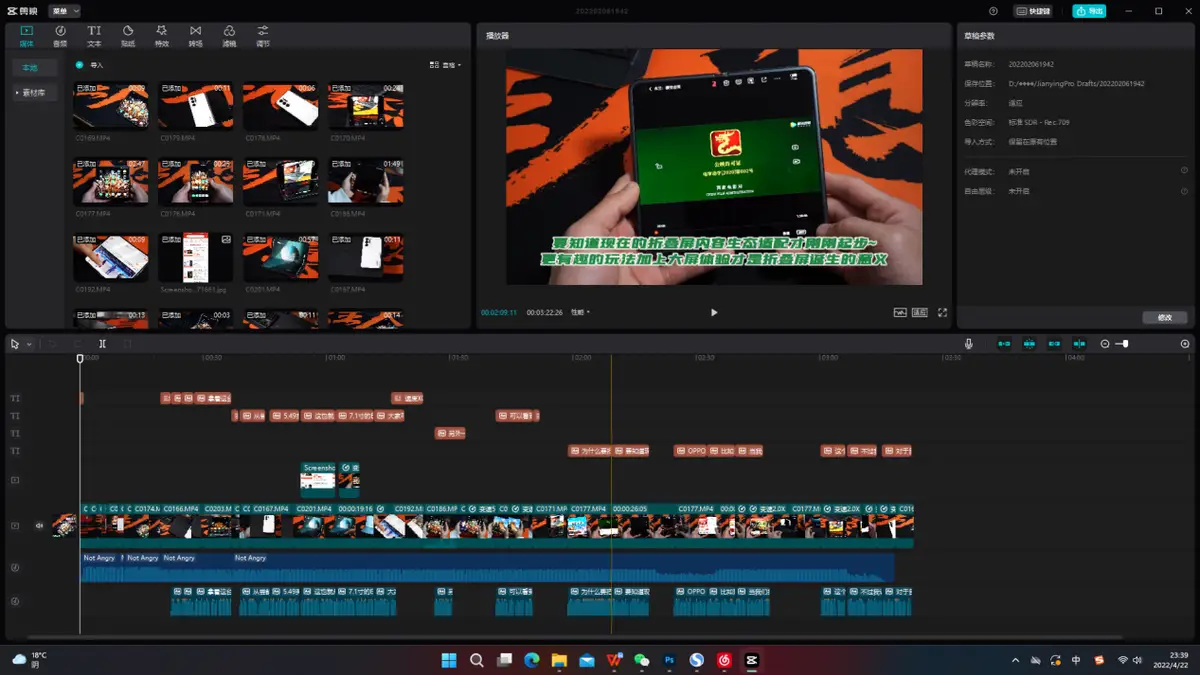Expand the selection tool mode arrow

point(29,344)
